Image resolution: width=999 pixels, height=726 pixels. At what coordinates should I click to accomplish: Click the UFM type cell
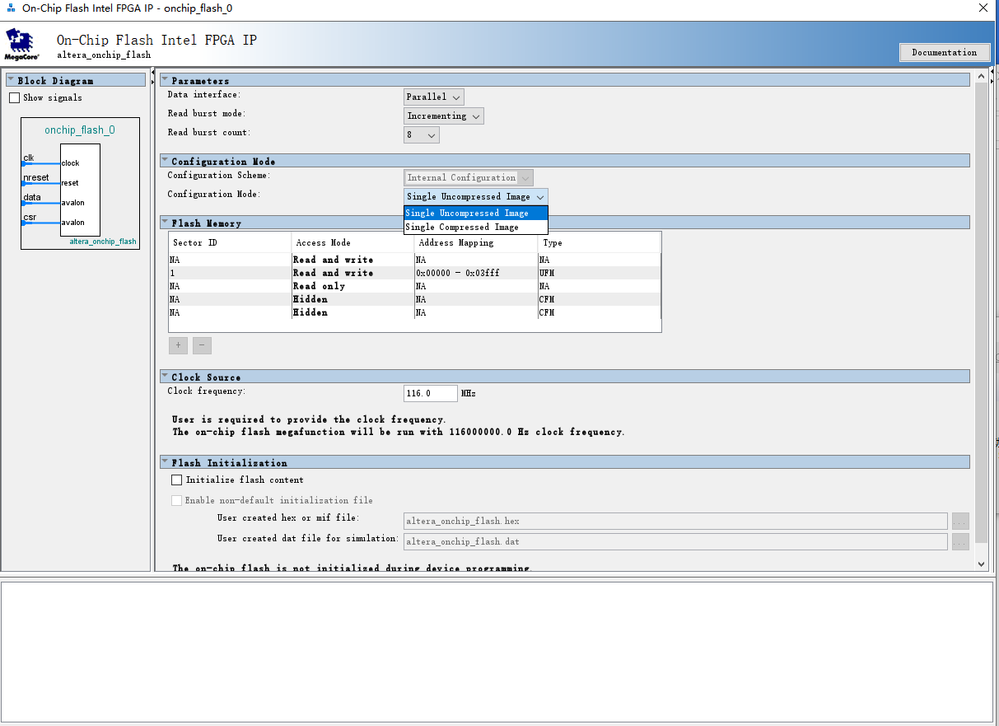[x=599, y=273]
